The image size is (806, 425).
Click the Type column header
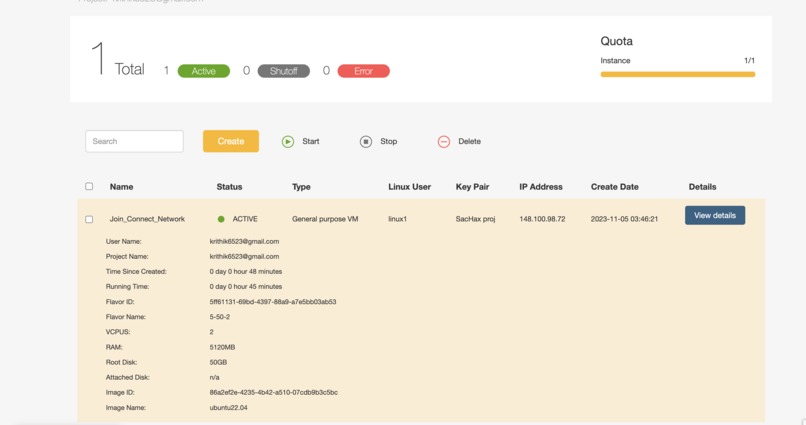301,187
